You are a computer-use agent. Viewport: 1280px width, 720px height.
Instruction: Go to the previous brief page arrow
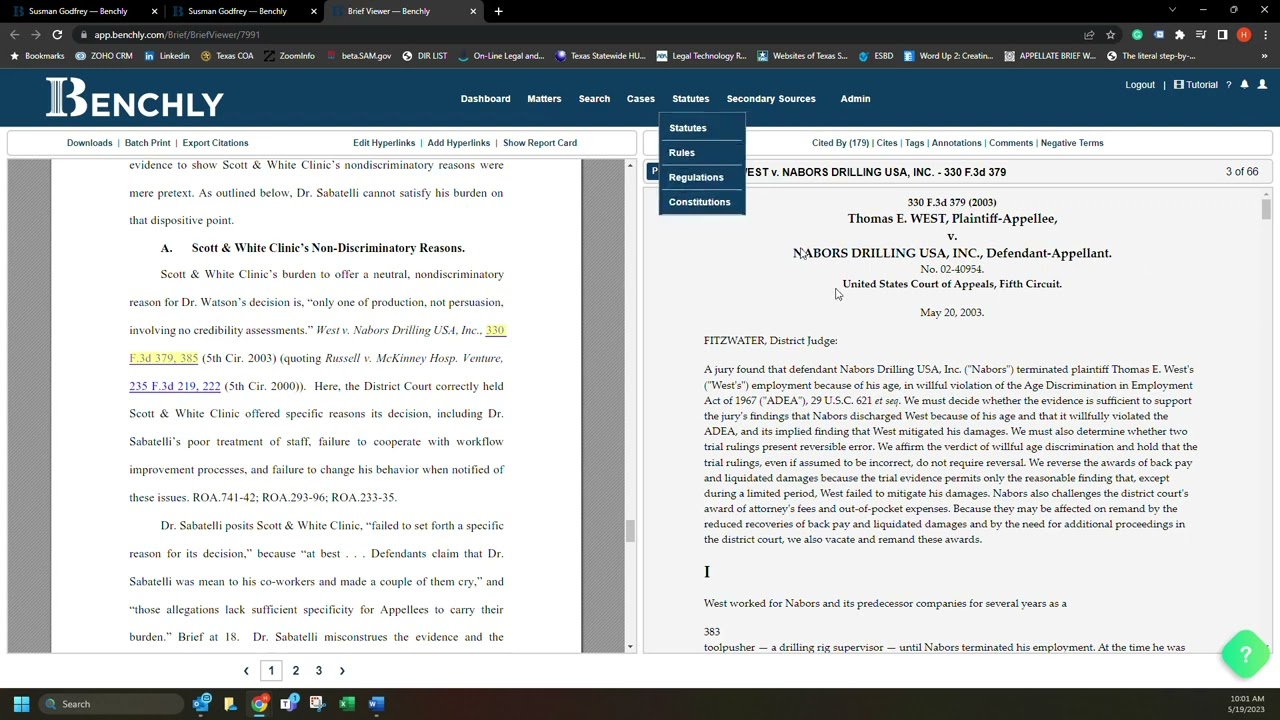pyautogui.click(x=246, y=671)
